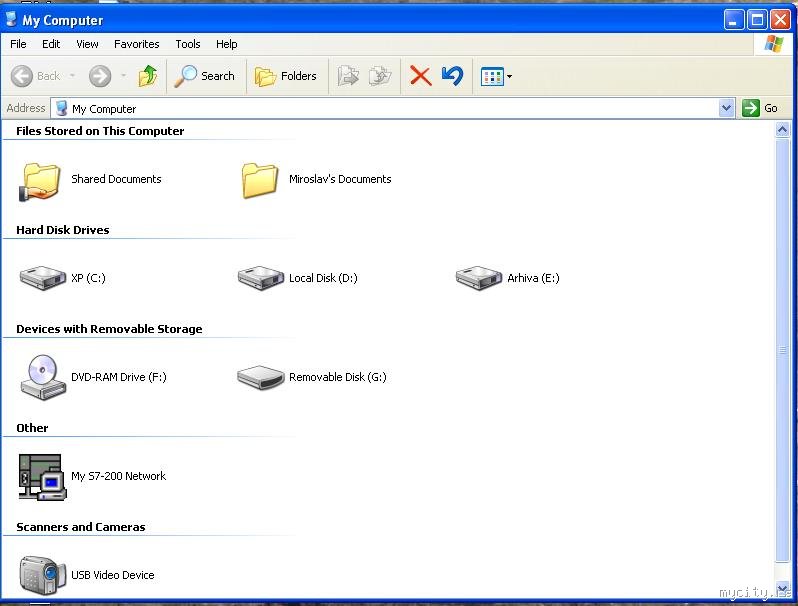This screenshot has width=798, height=606.
Task: Click the Scanners and Cameras header
Action: 80,527
